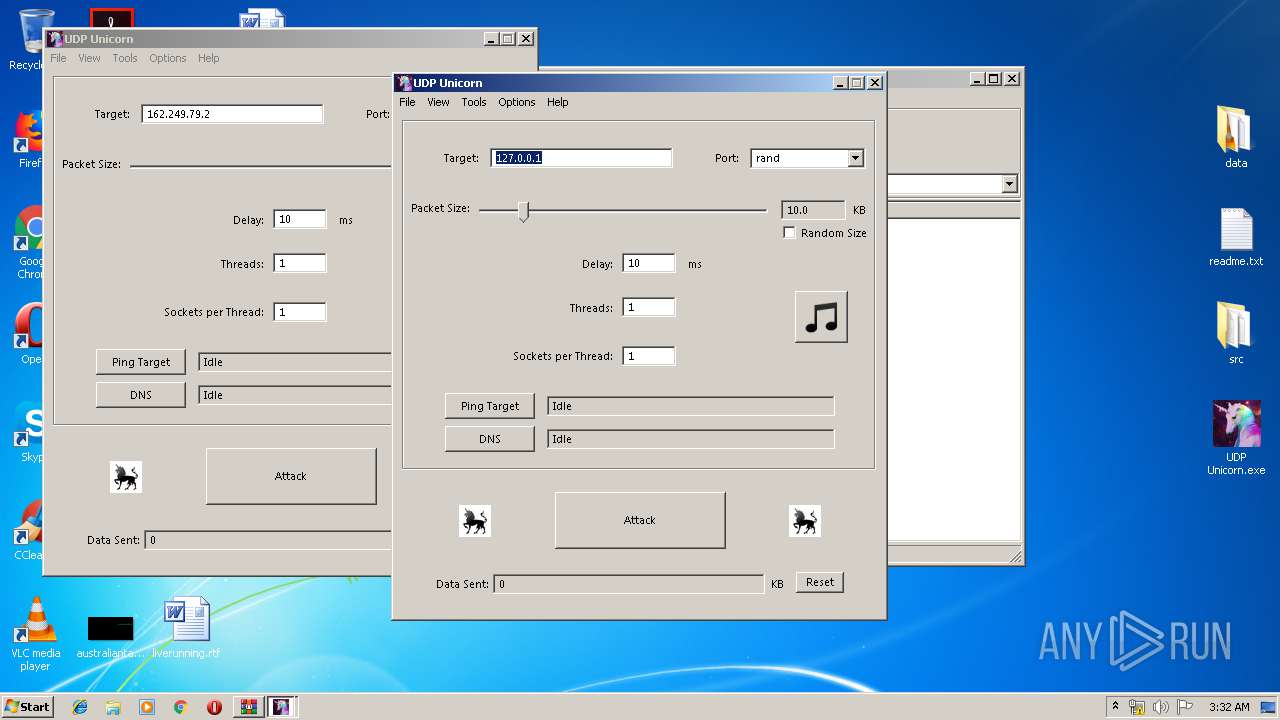Screen dimensions: 1280x720
Task: Click right unicorn icon beside Attack button
Action: [x=805, y=520]
